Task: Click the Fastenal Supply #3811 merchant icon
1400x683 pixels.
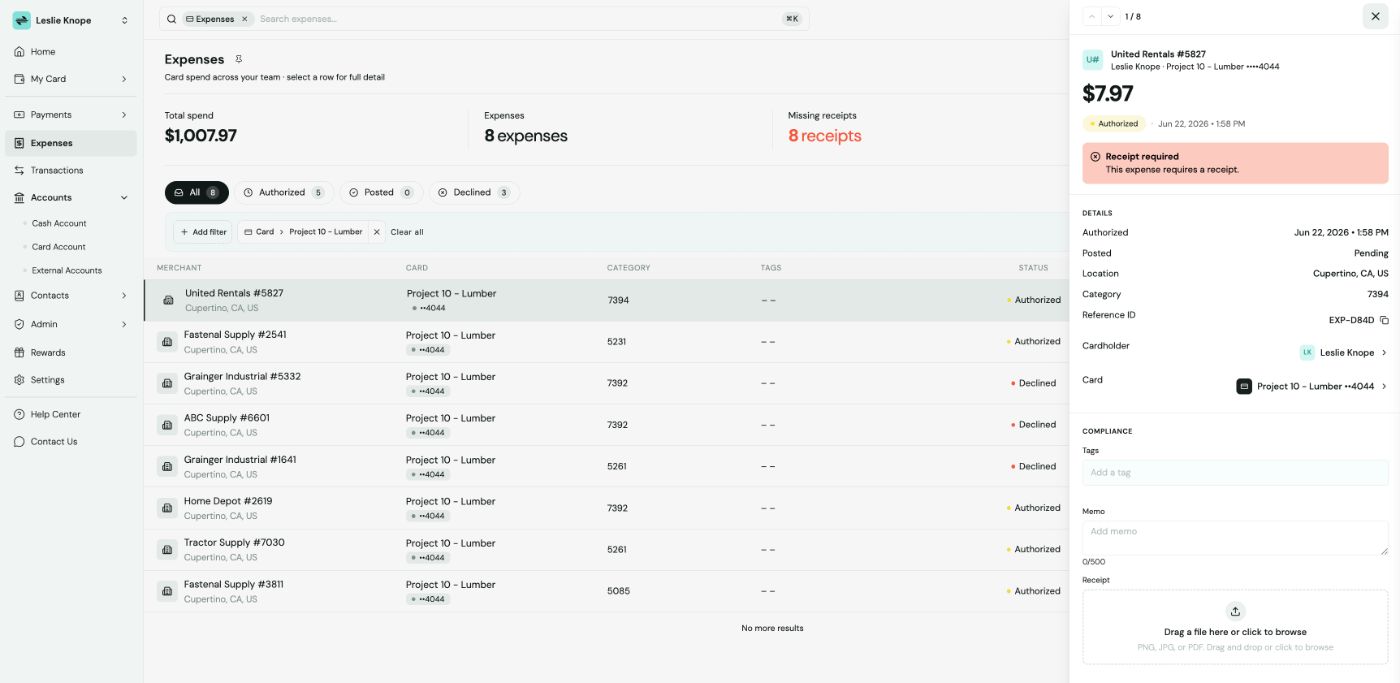Action: tap(167, 591)
